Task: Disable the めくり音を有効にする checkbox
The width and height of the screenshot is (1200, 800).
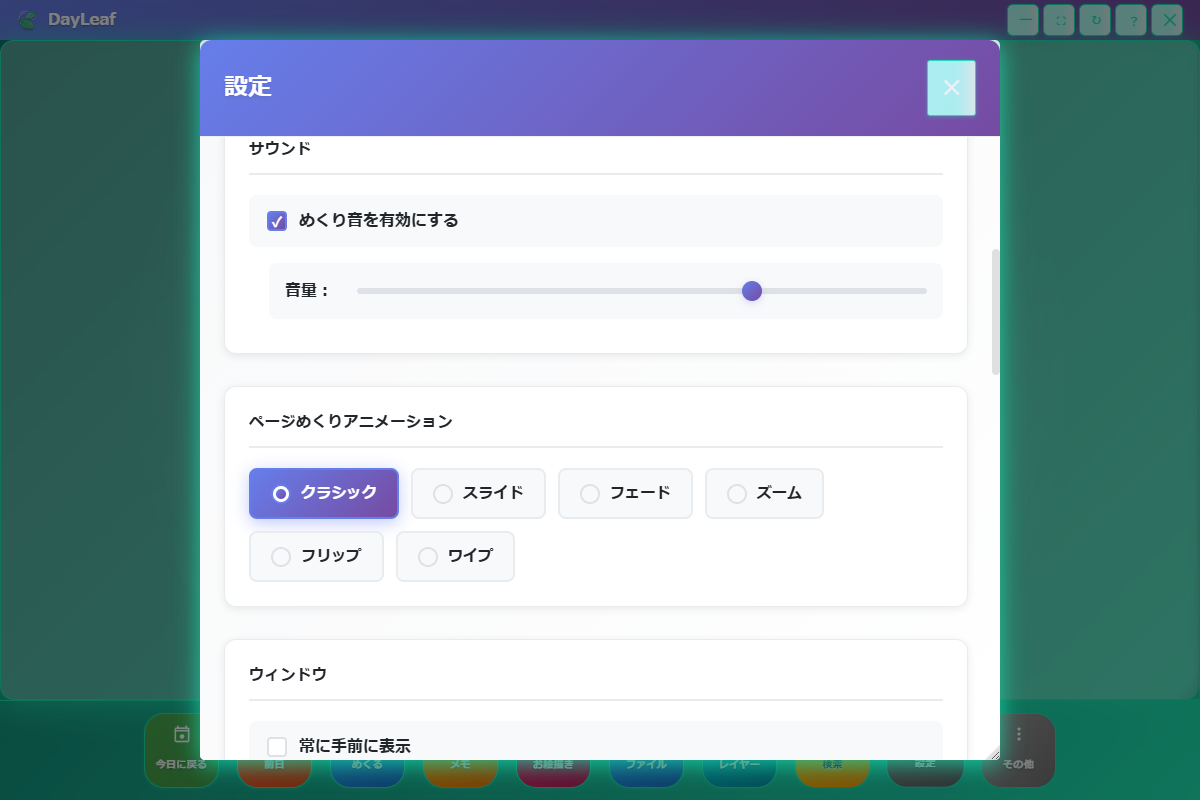Action: pyautogui.click(x=276, y=221)
